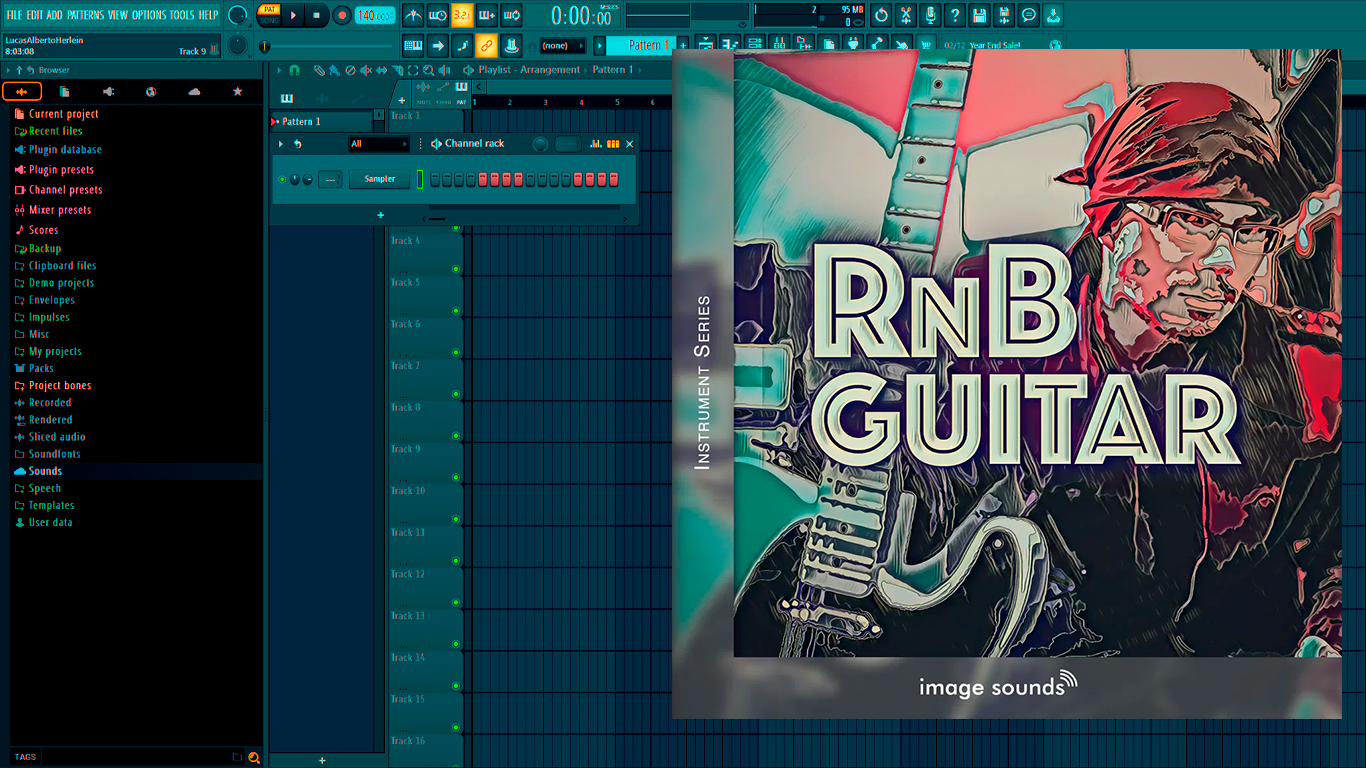This screenshot has height=768, width=1366.
Task: Click the save project floppy icon
Action: (x=980, y=16)
